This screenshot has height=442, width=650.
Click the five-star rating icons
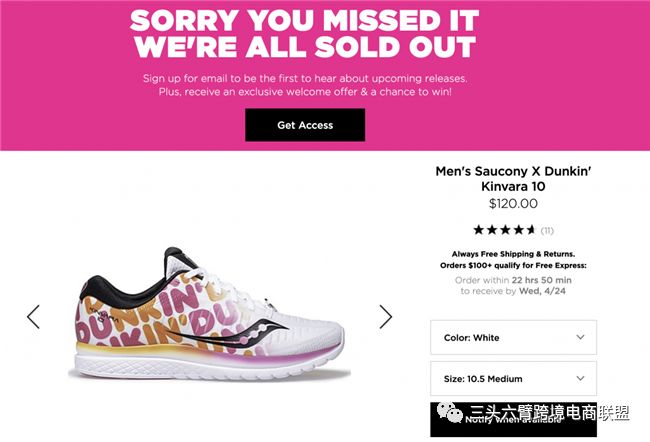click(x=504, y=230)
